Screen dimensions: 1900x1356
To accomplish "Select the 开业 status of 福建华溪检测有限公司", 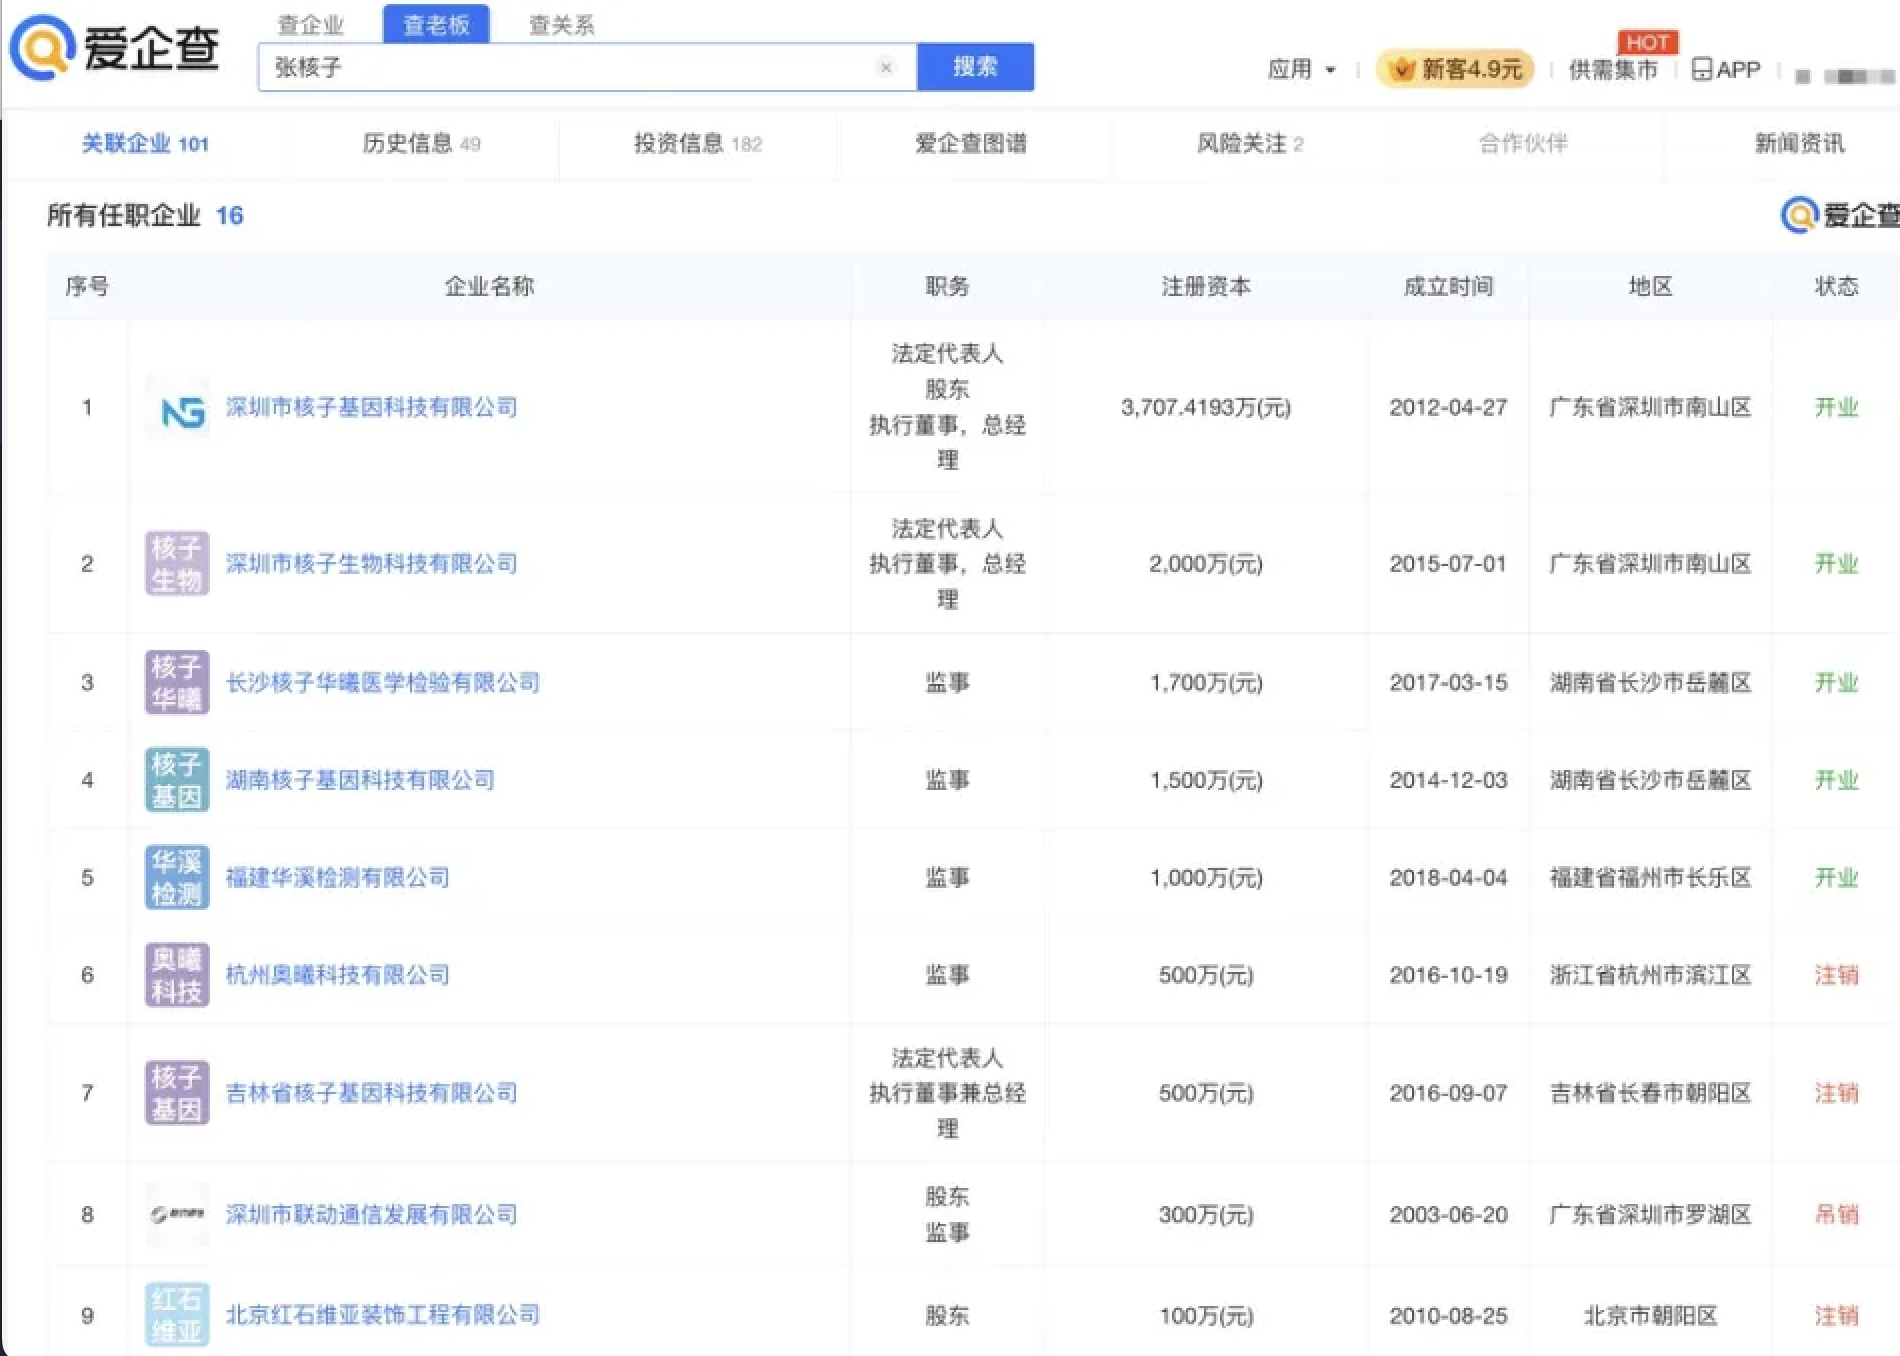I will [x=1836, y=877].
